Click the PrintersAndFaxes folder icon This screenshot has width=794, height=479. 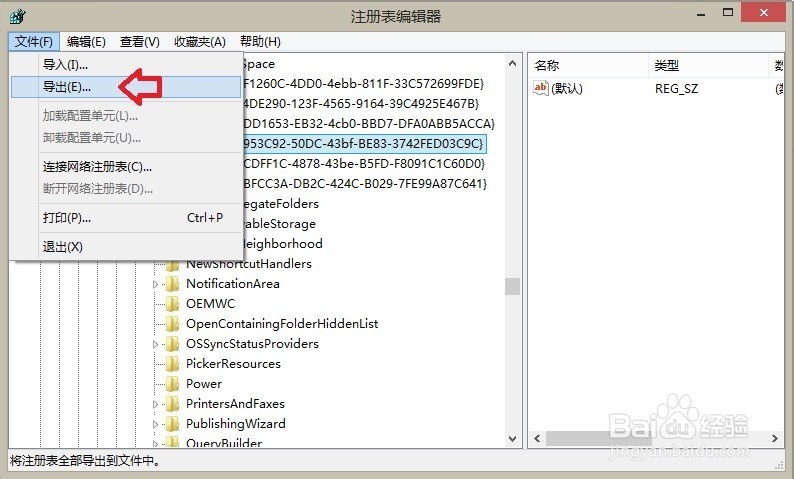coord(173,404)
